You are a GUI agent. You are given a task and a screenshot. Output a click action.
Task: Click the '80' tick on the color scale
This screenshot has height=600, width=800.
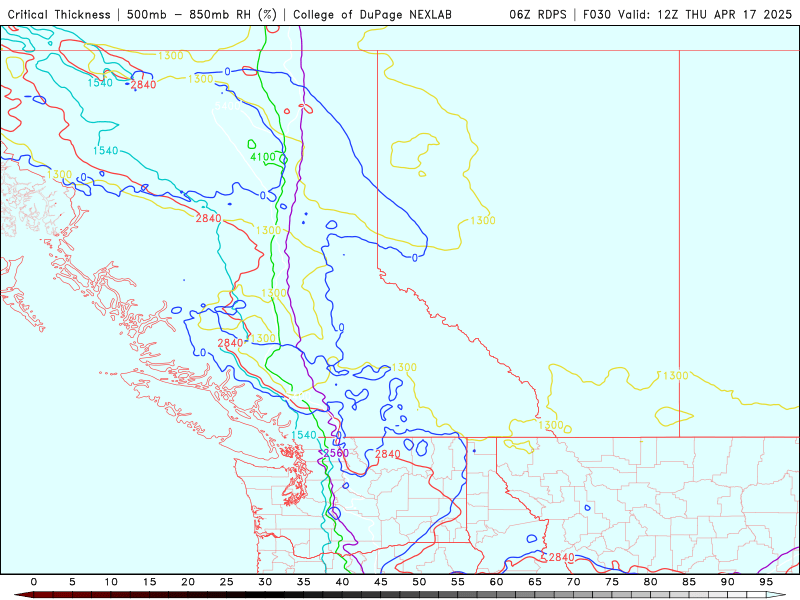[651, 582]
